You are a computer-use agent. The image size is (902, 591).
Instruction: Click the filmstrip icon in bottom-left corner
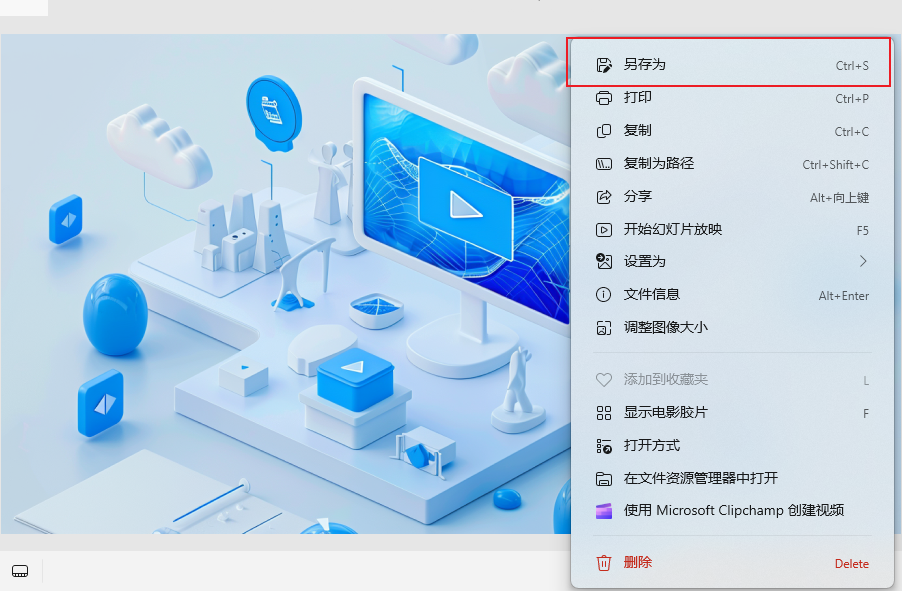click(21, 571)
